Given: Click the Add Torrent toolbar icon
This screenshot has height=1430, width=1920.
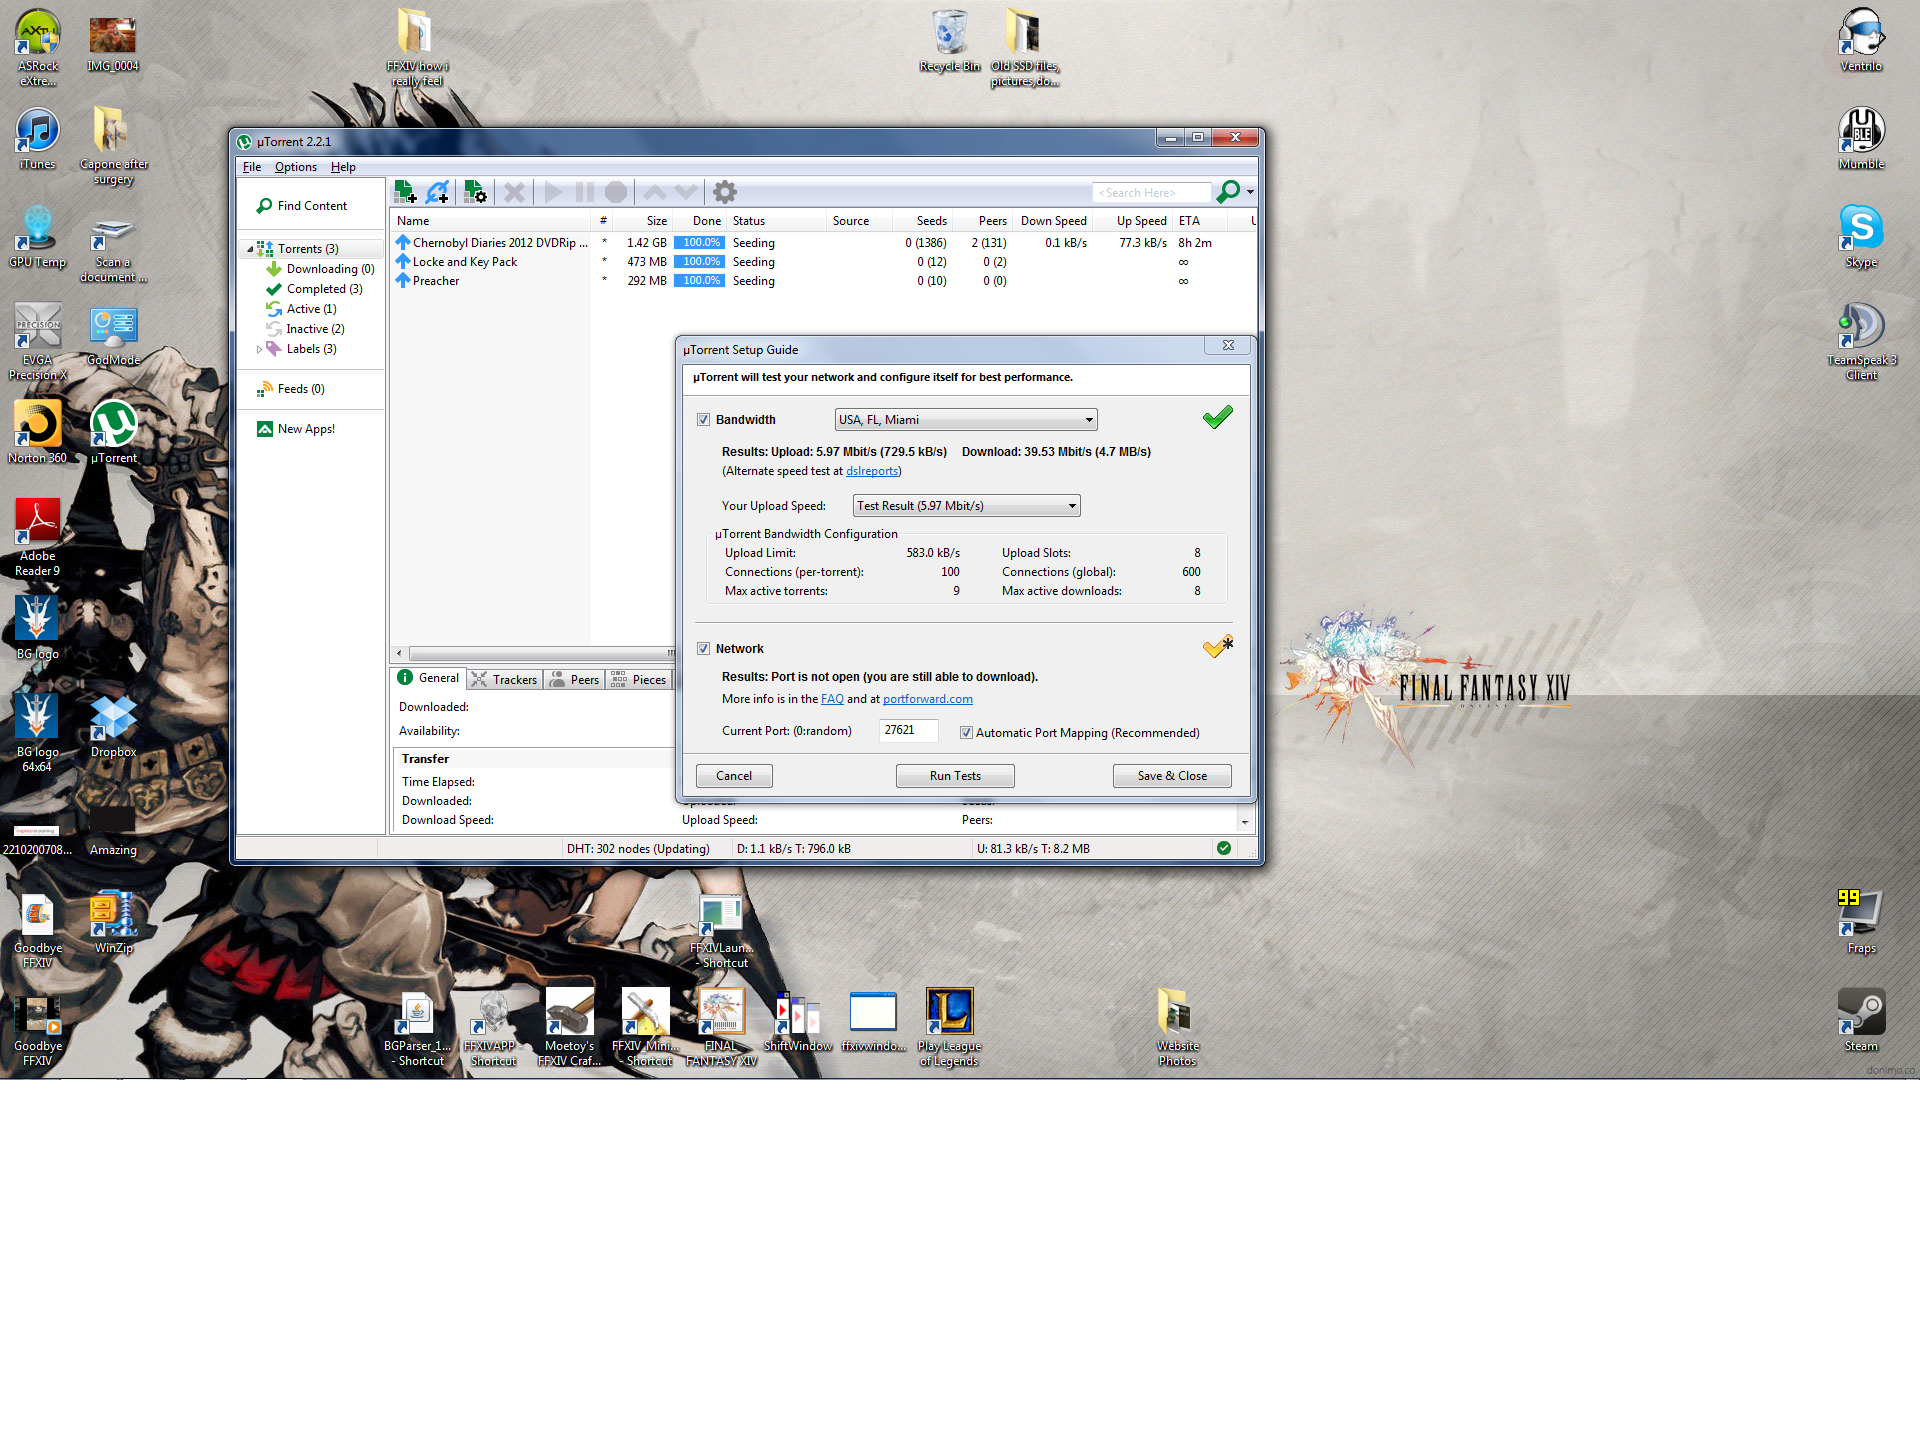Looking at the screenshot, I should coord(405,192).
